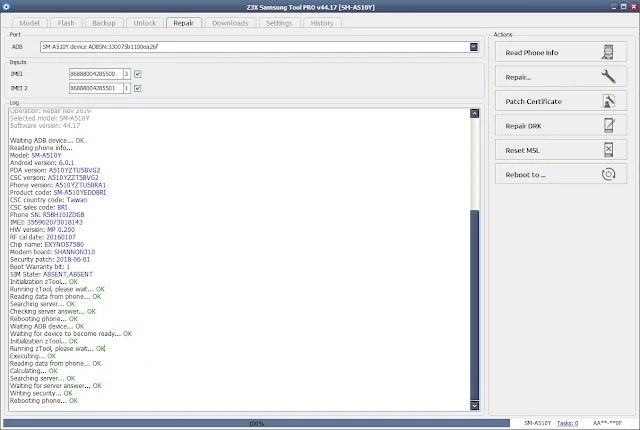Select the ADB device combo box

tap(259, 47)
